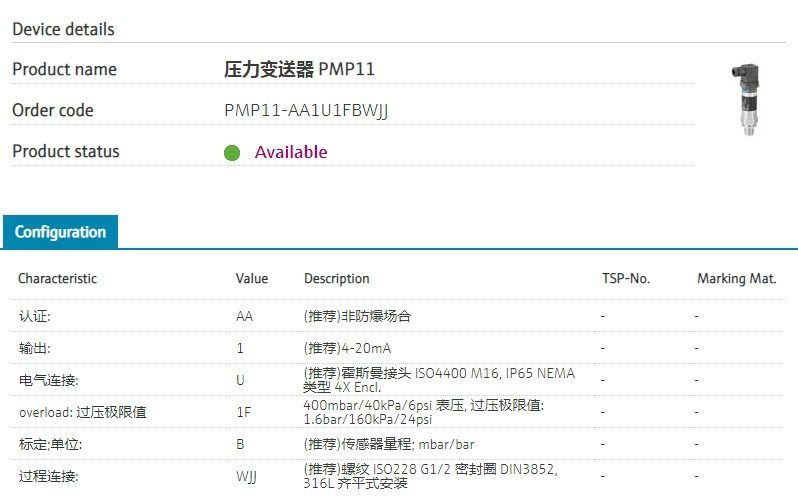Click the TSP-No. column header

625,279
